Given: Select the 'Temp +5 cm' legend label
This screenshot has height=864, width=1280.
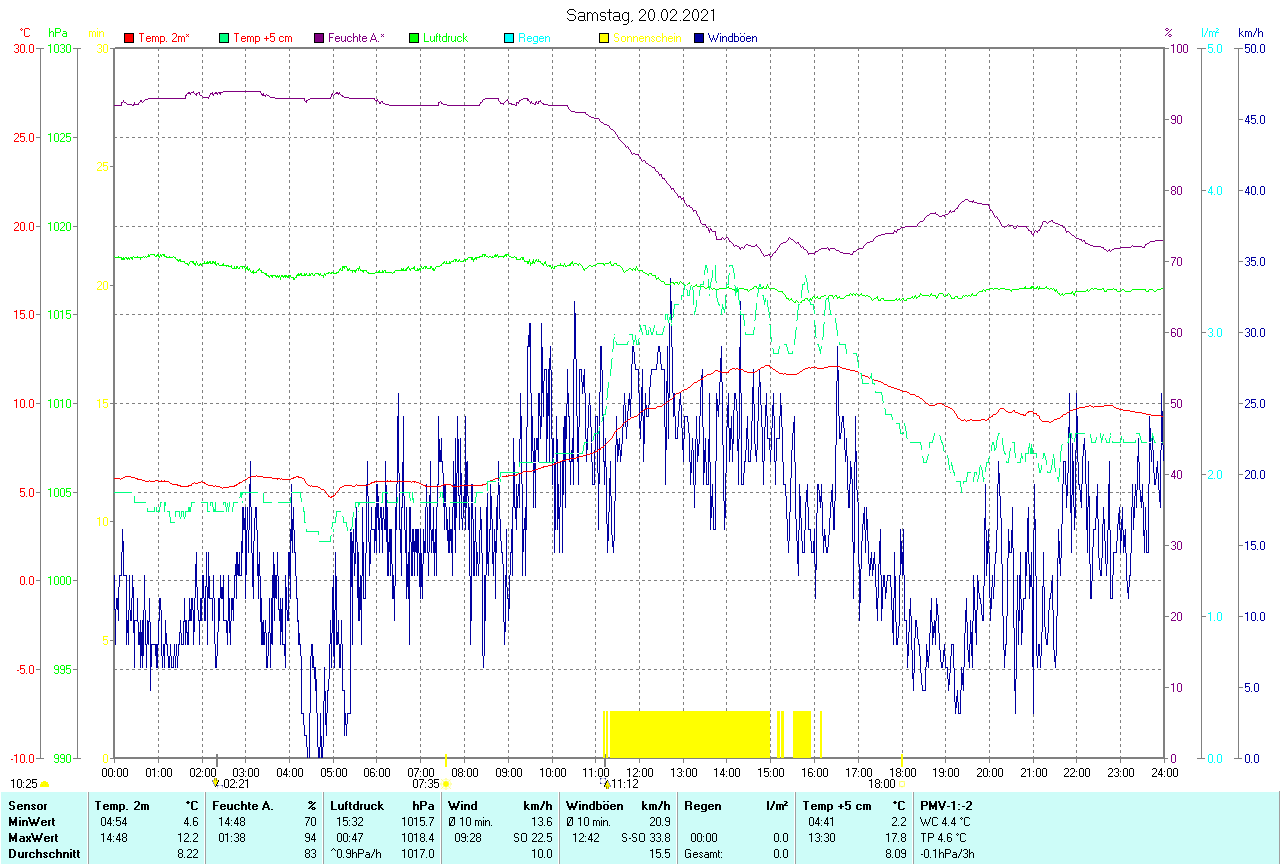Looking at the screenshot, I should click(262, 38).
